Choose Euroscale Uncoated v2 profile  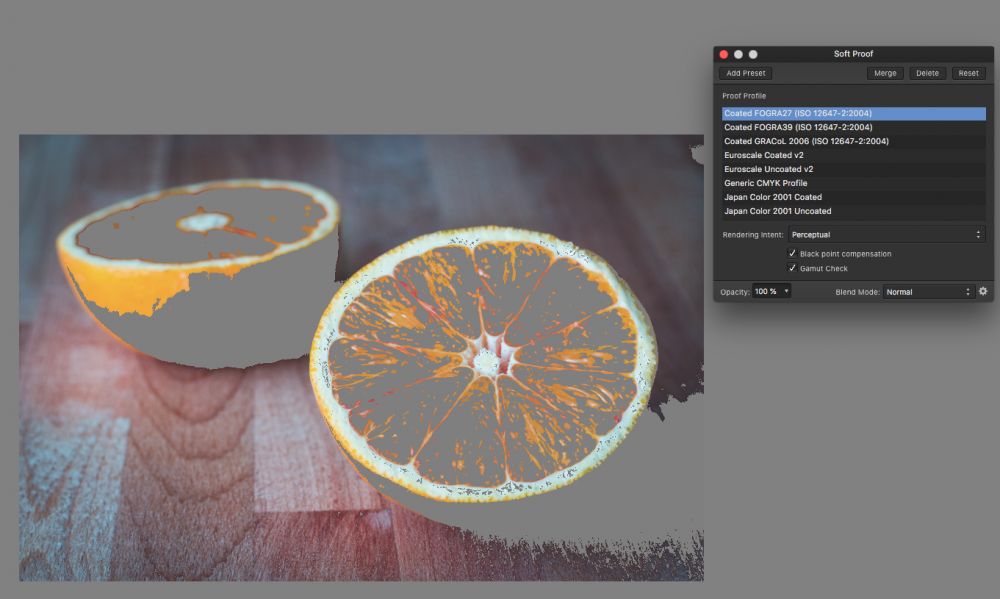[853, 170]
